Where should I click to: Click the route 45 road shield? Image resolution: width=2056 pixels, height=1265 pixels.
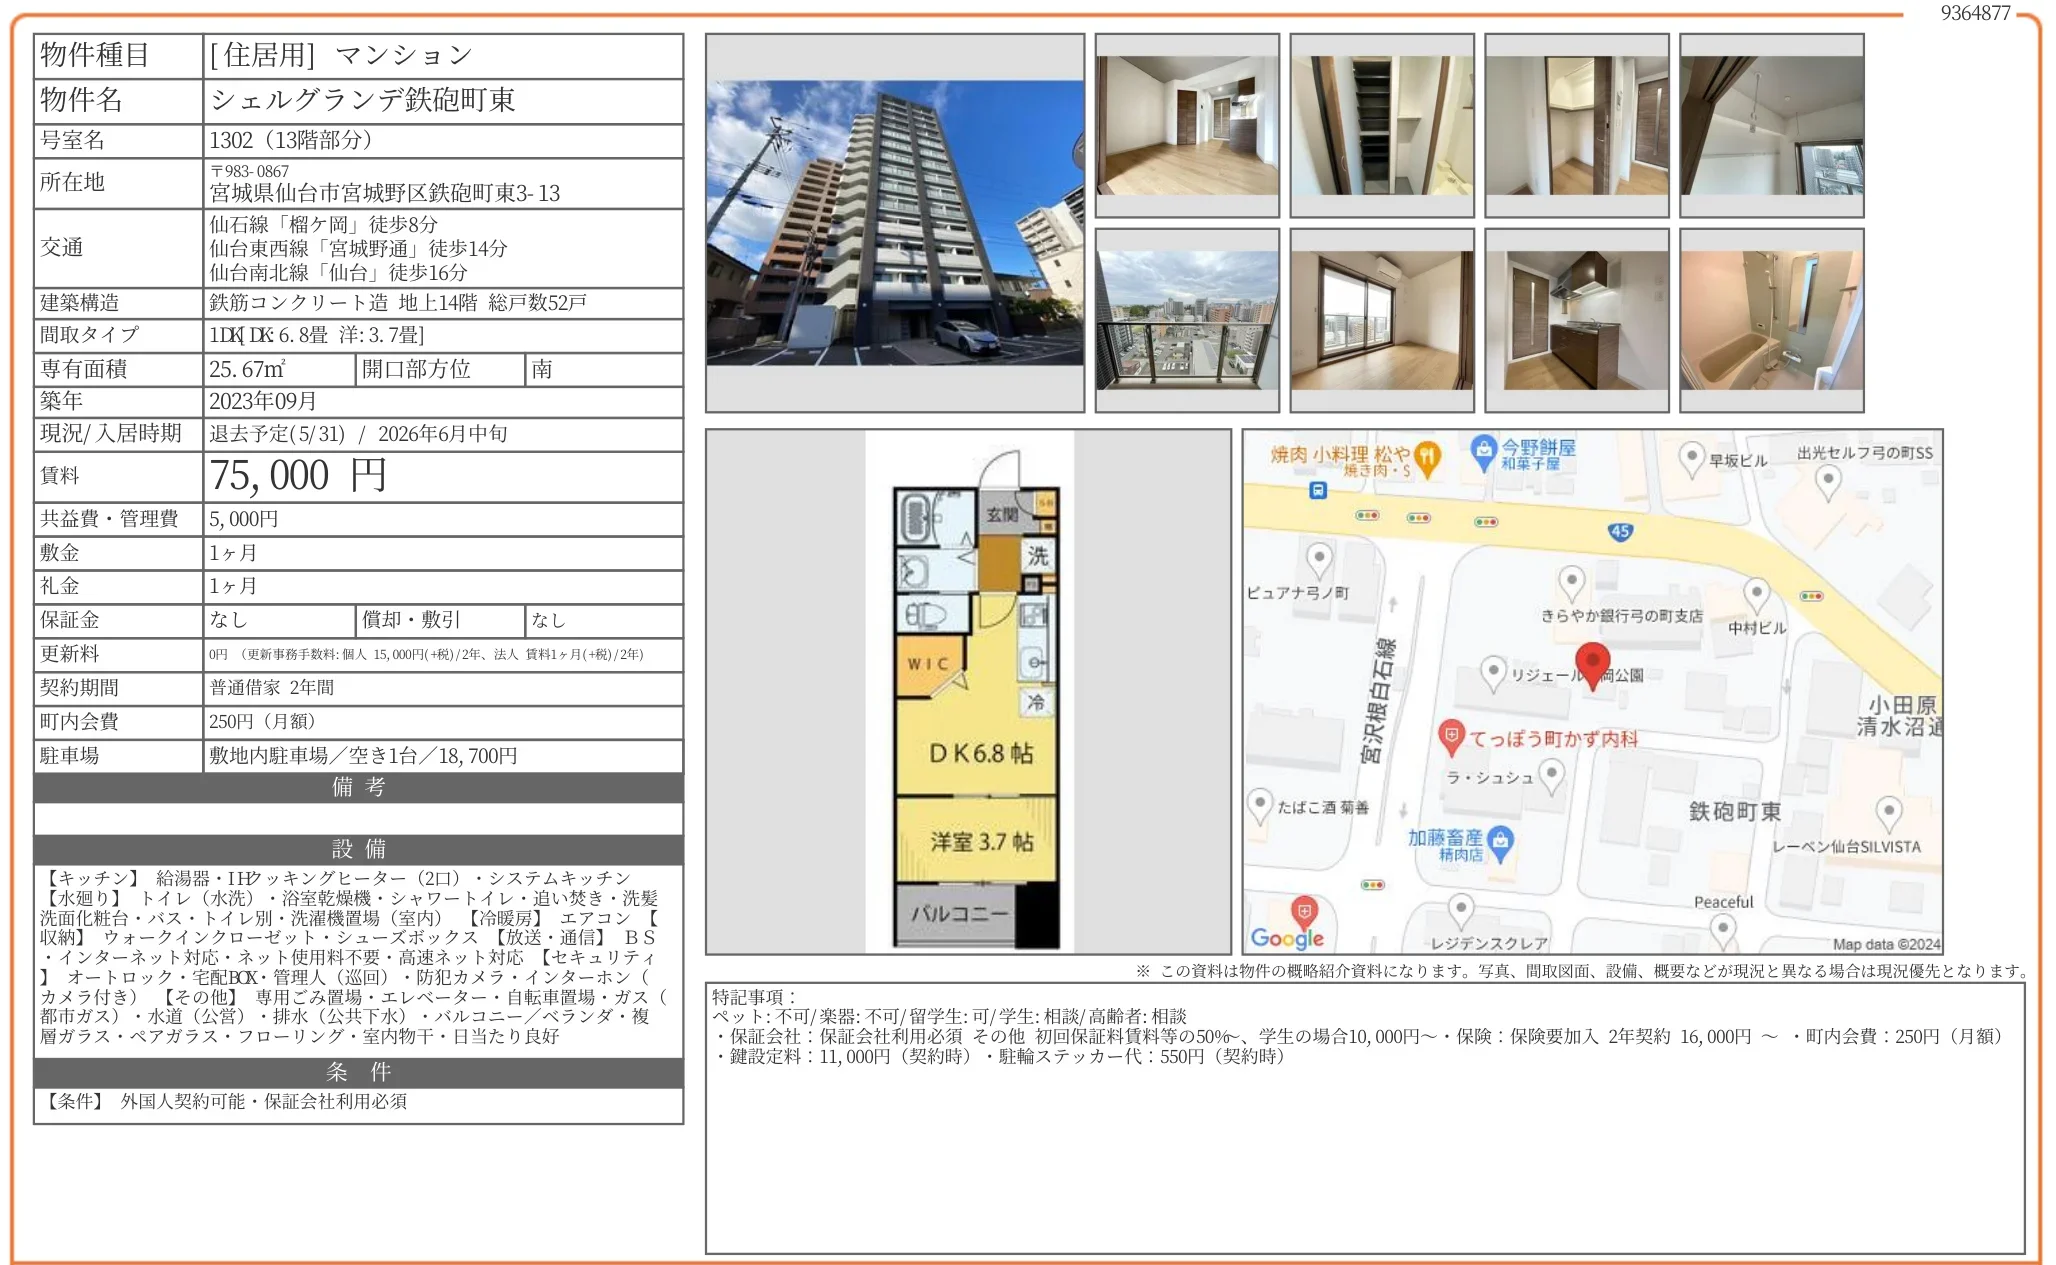coord(1620,531)
